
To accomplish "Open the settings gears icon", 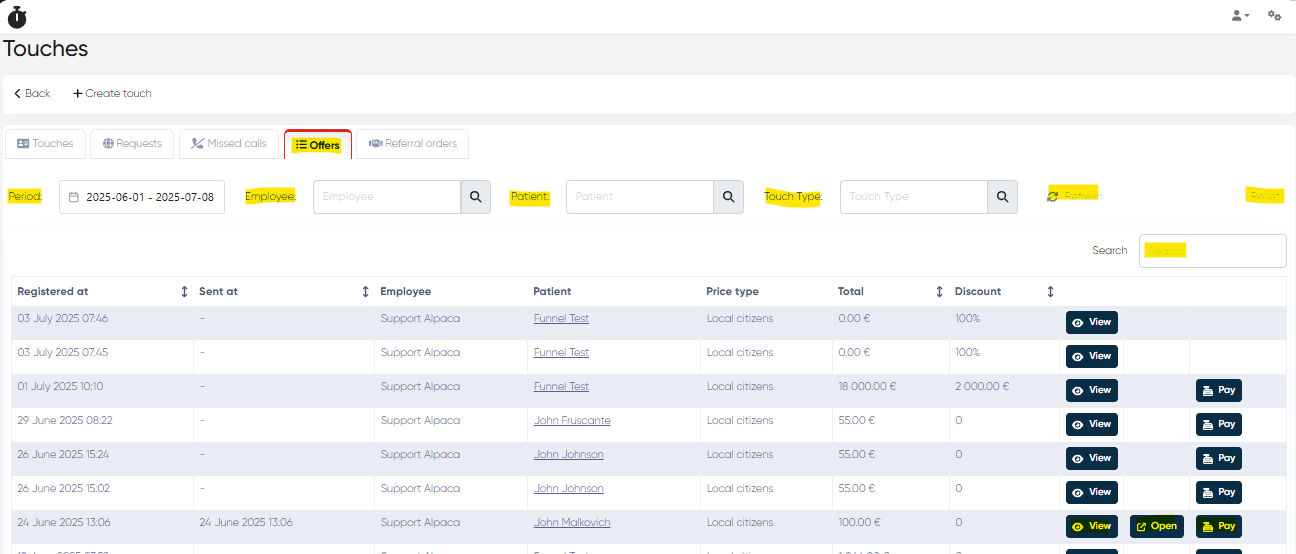I will (1274, 16).
